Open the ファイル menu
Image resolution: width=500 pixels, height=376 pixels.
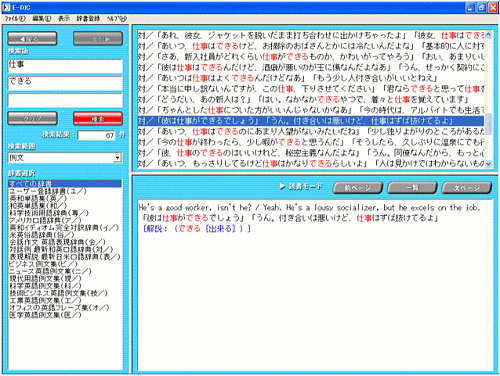pos(15,19)
